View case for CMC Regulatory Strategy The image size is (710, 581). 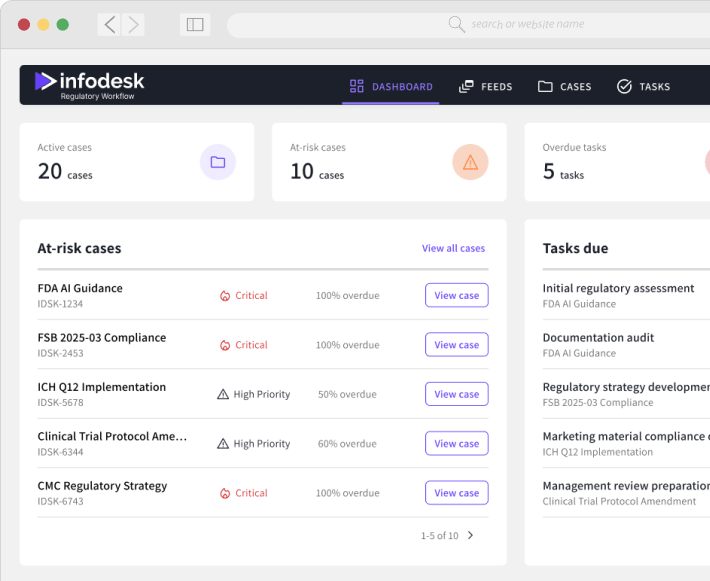[x=456, y=493]
